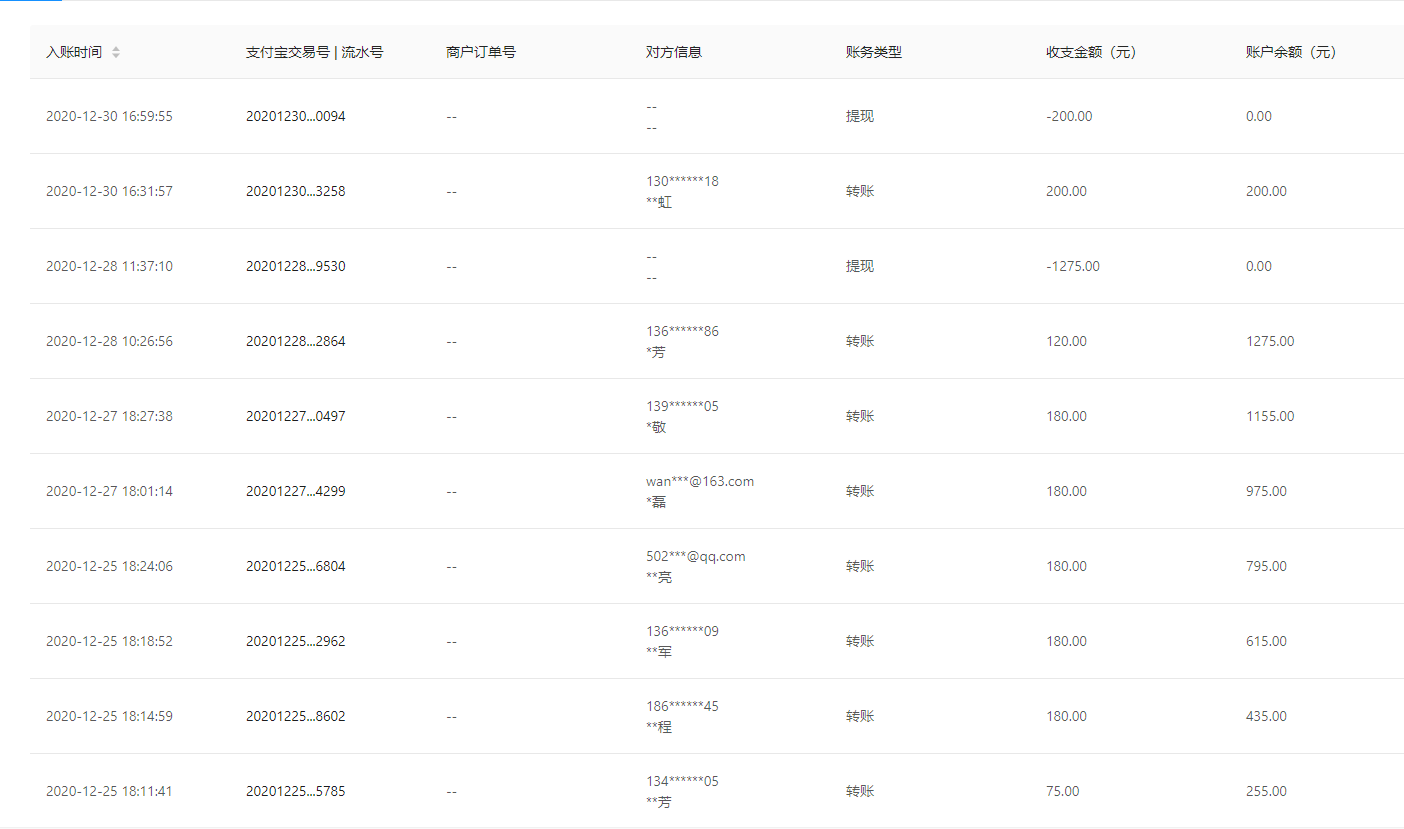1404x829 pixels.
Task: Select transaction number 20201227...4299
Action: click(295, 491)
